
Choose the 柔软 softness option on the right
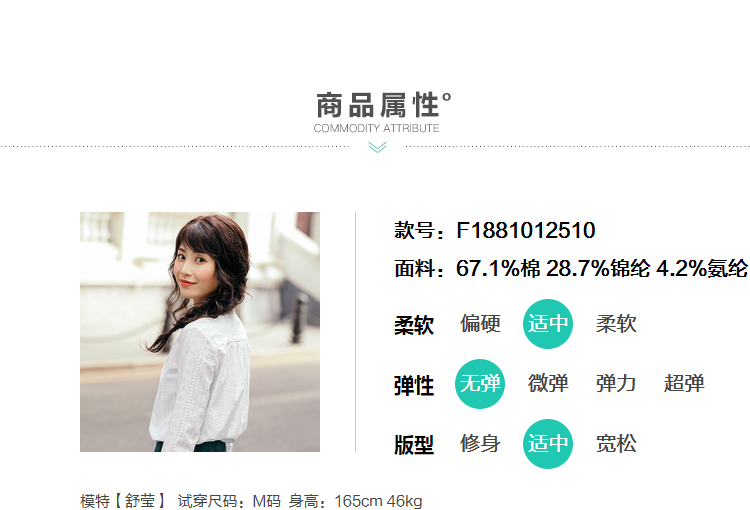click(x=616, y=324)
